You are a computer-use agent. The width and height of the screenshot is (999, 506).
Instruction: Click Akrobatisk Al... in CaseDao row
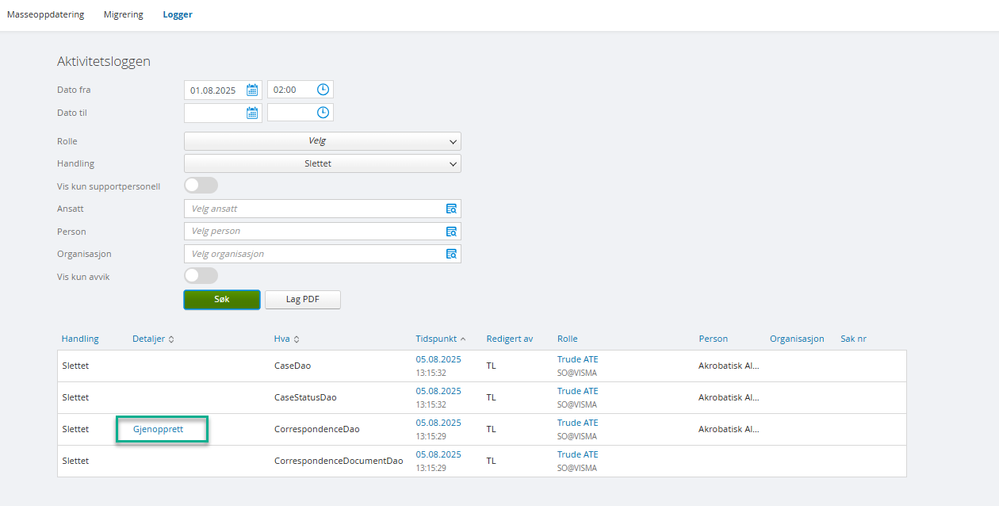tap(729, 366)
